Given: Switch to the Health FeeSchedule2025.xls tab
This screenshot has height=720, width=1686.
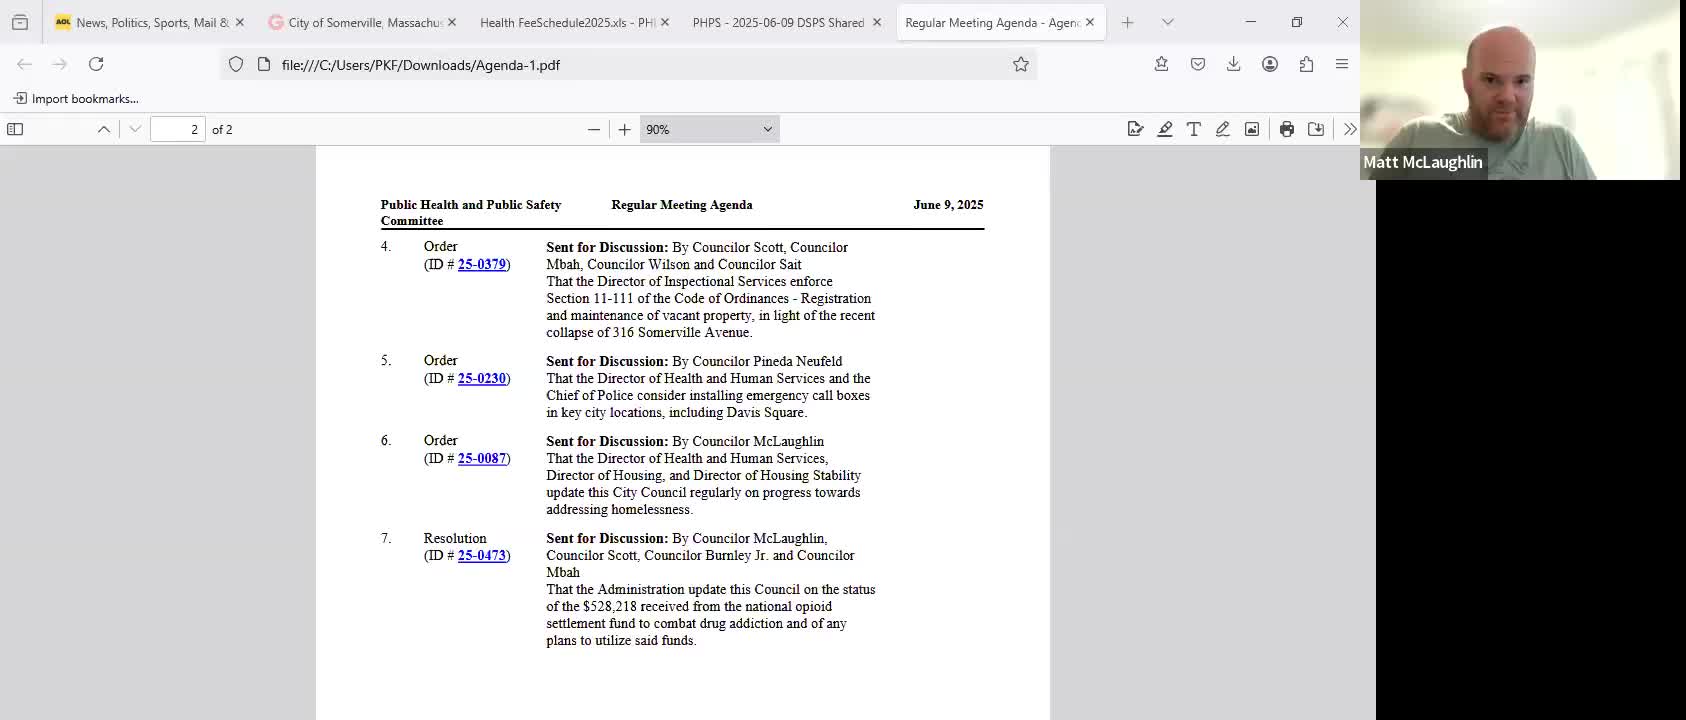Looking at the screenshot, I should point(566,22).
